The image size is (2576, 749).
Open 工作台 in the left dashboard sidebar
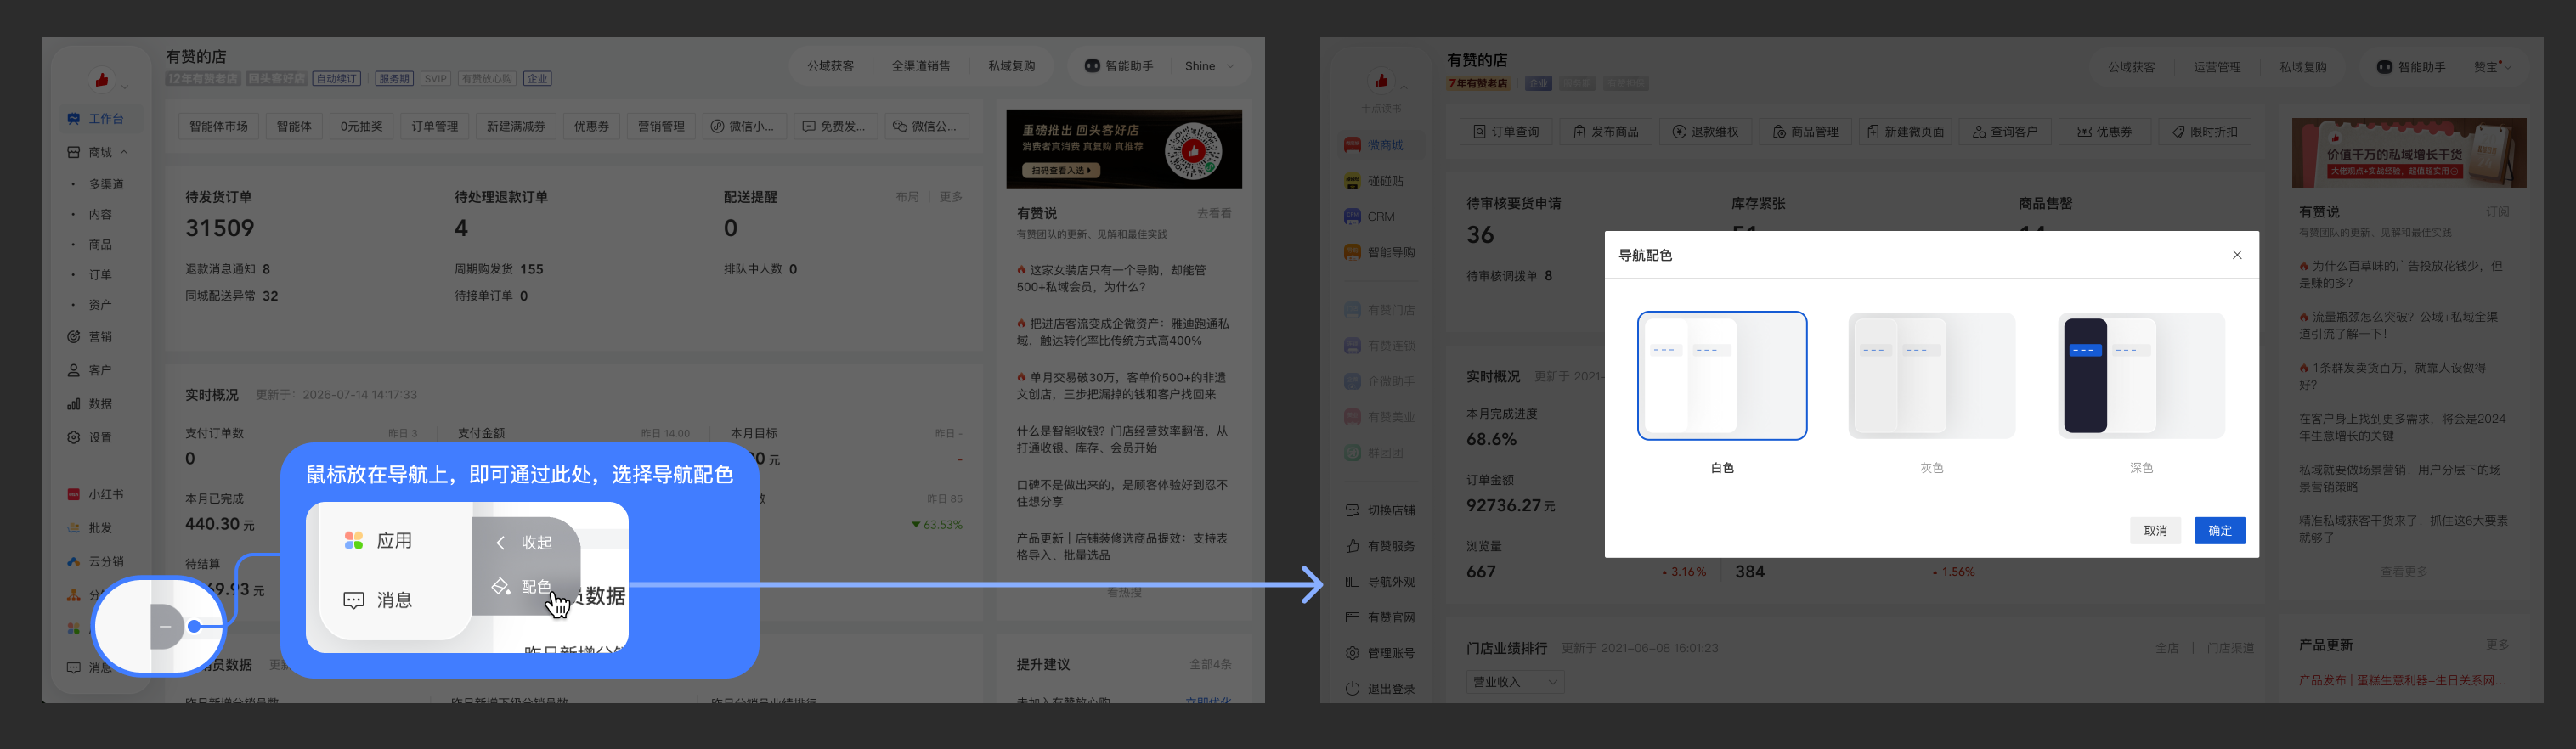pos(97,119)
